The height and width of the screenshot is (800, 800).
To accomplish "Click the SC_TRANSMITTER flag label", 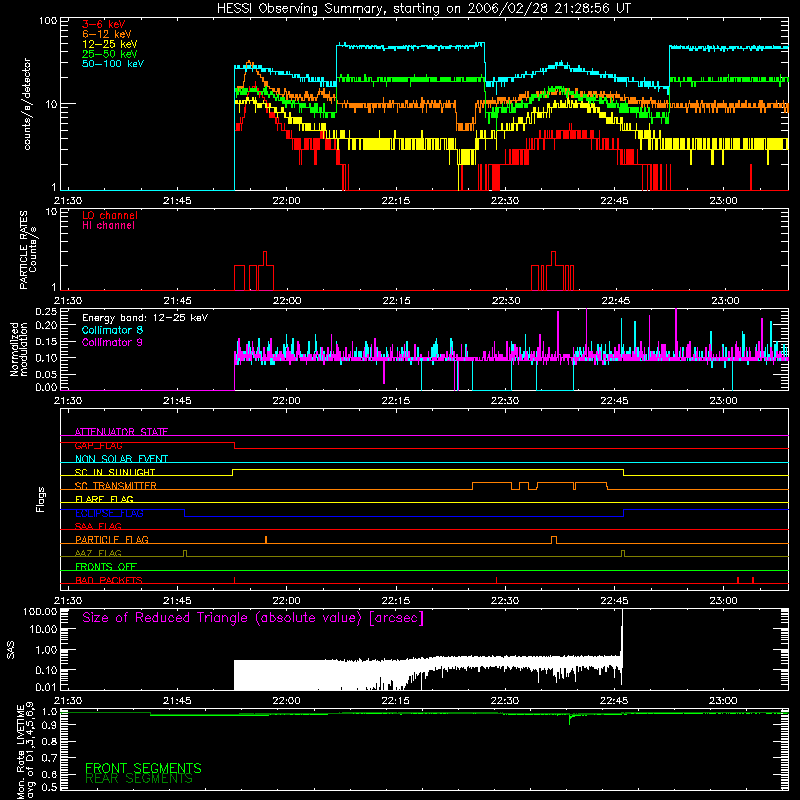I will [x=116, y=486].
